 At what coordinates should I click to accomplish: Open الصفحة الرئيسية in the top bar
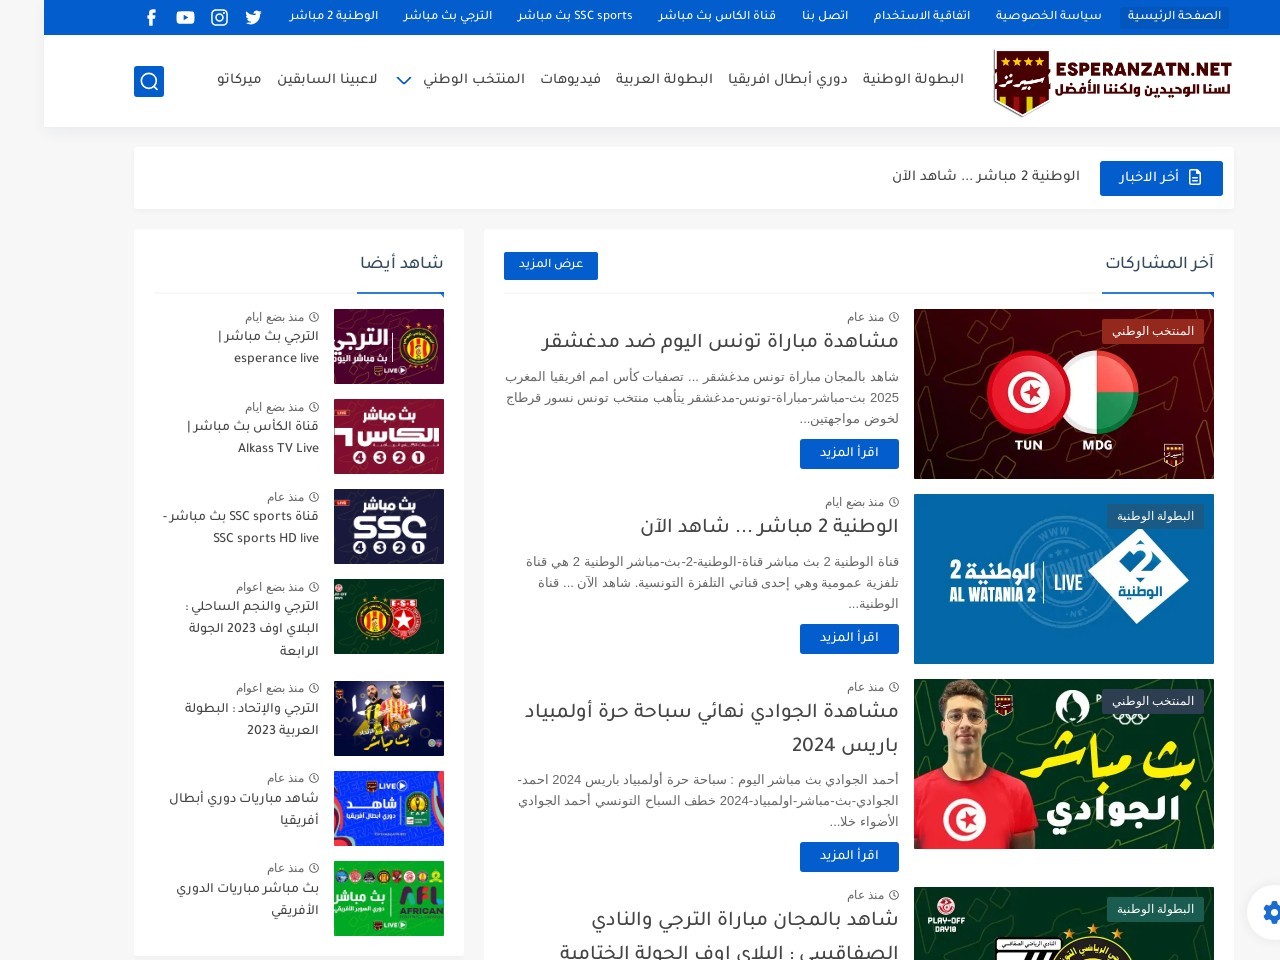pyautogui.click(x=1174, y=16)
